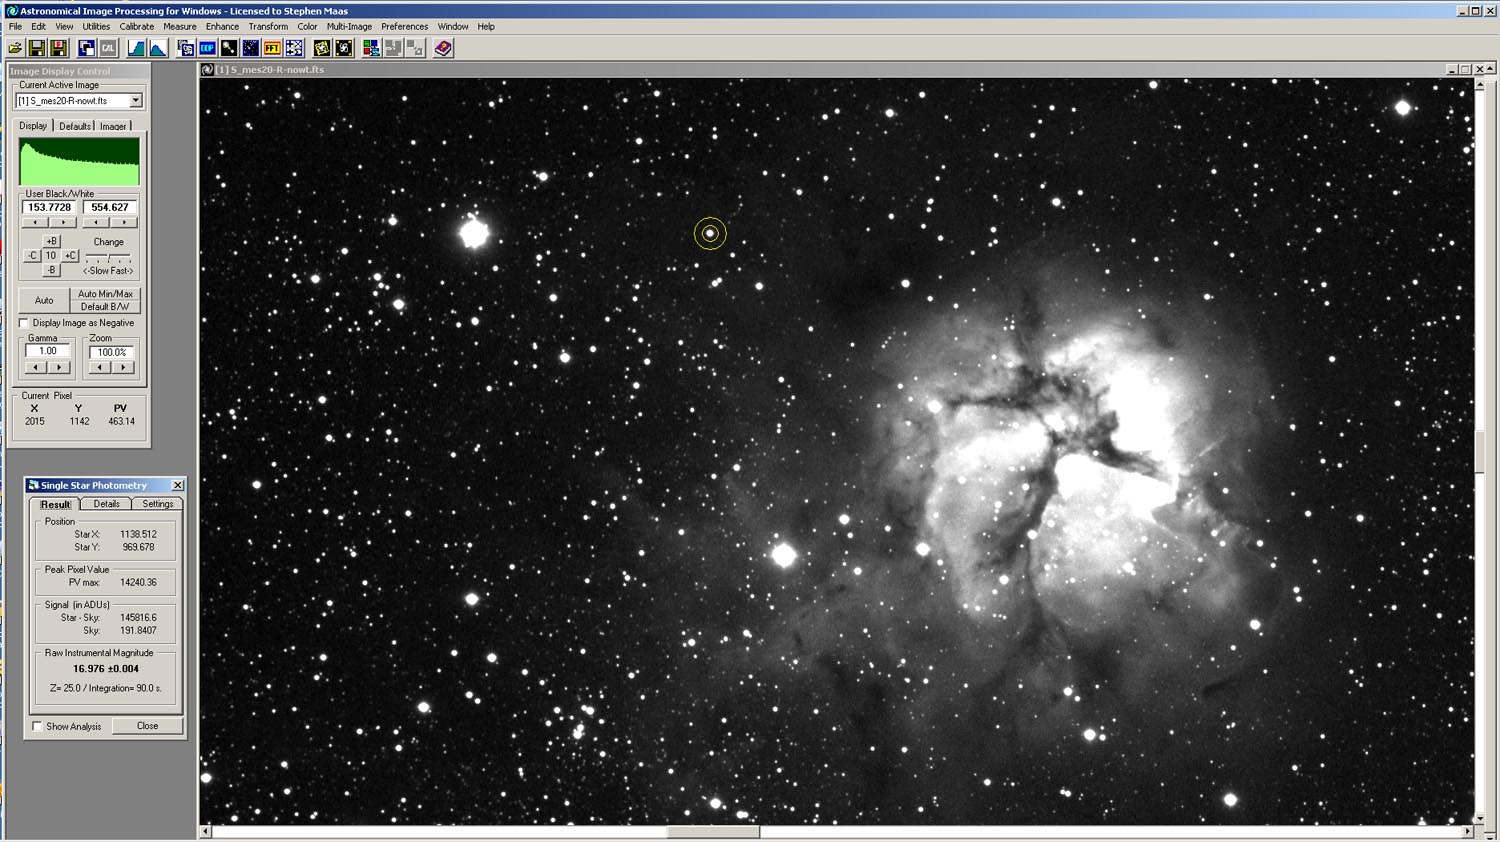Close the Single Star Photometry dialog
The height and width of the screenshot is (842, 1500).
point(177,485)
